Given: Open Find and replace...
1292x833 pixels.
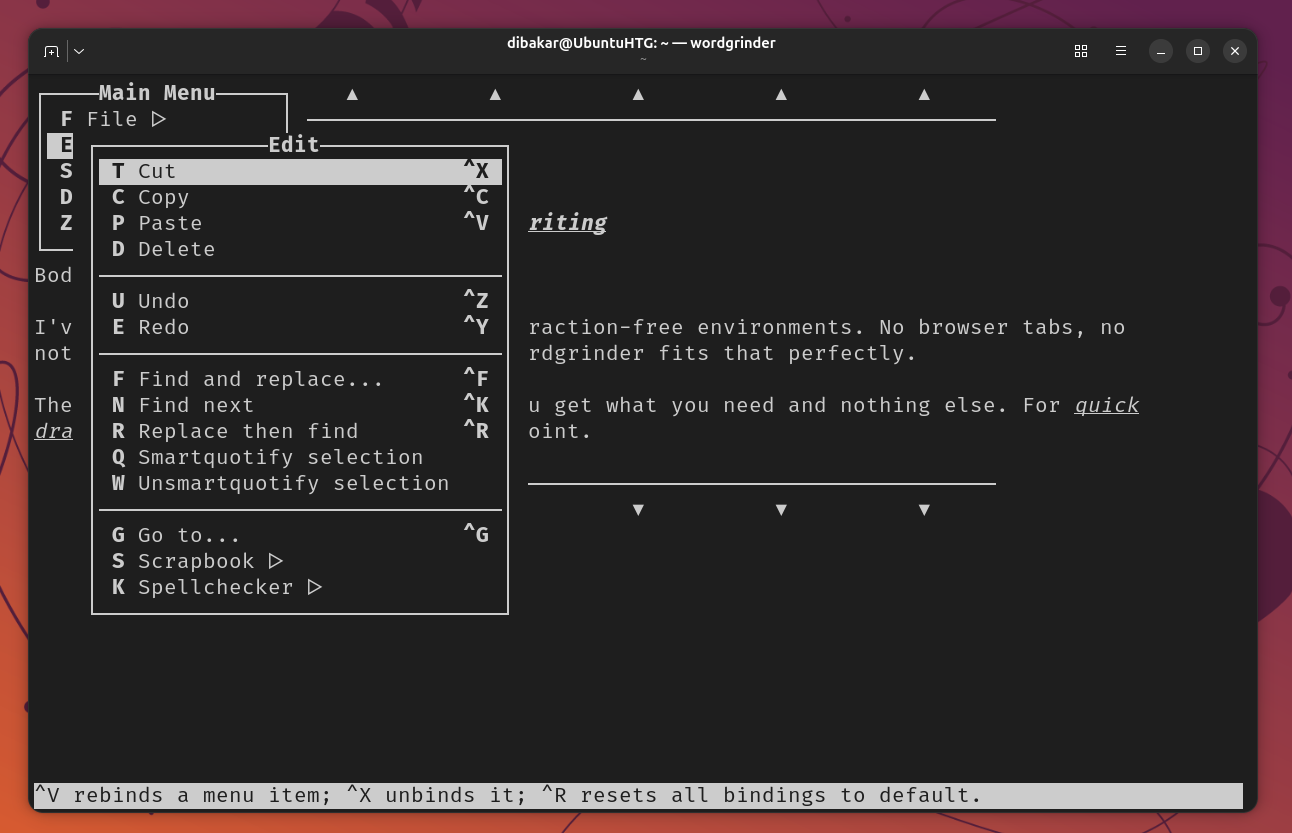Looking at the screenshot, I should 300,379.
